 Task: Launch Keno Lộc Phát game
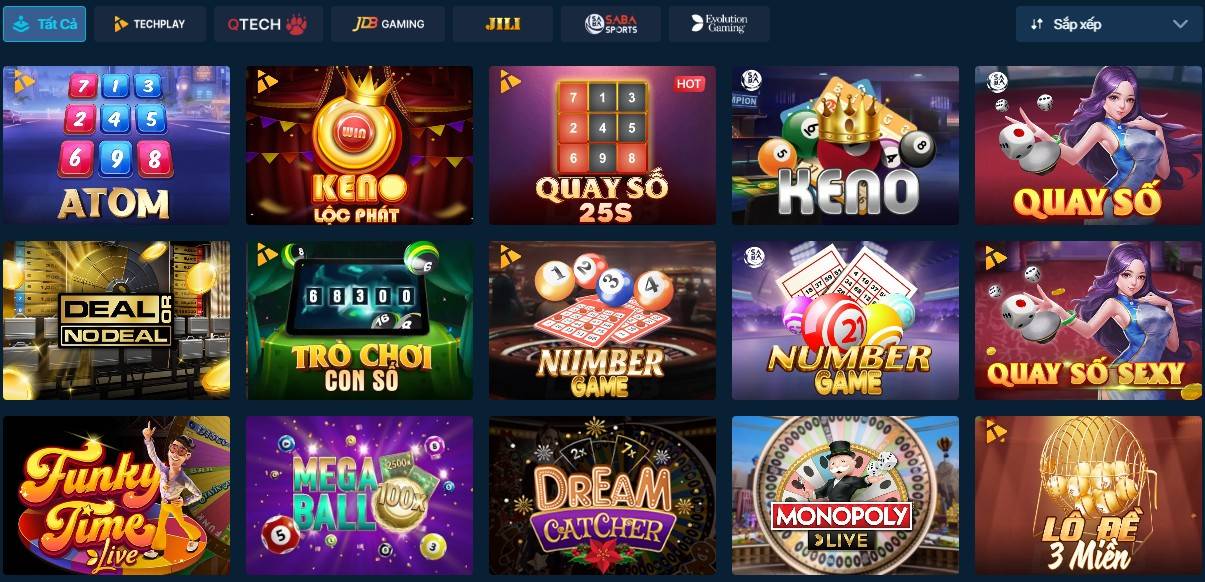359,145
